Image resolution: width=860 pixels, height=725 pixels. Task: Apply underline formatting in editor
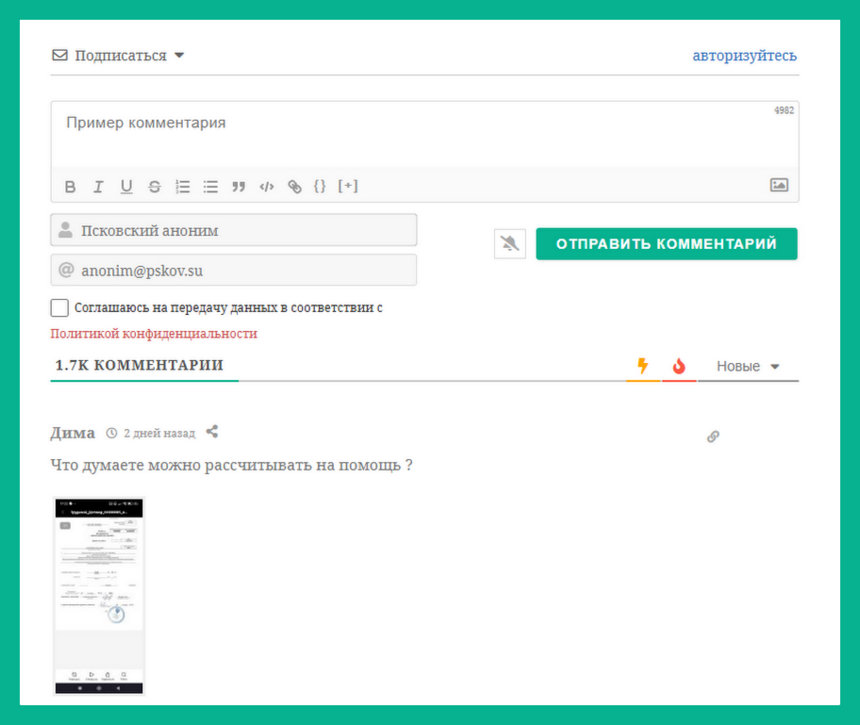126,186
